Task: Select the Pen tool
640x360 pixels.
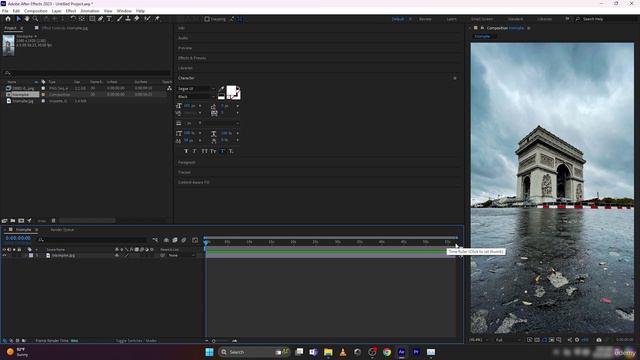Action: (x=100, y=19)
